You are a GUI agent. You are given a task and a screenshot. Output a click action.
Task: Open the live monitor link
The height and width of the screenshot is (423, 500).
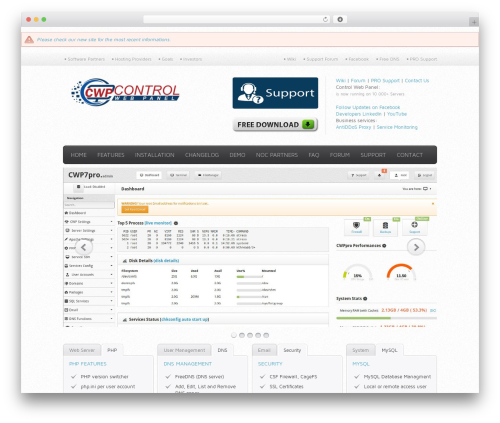[x=158, y=223]
